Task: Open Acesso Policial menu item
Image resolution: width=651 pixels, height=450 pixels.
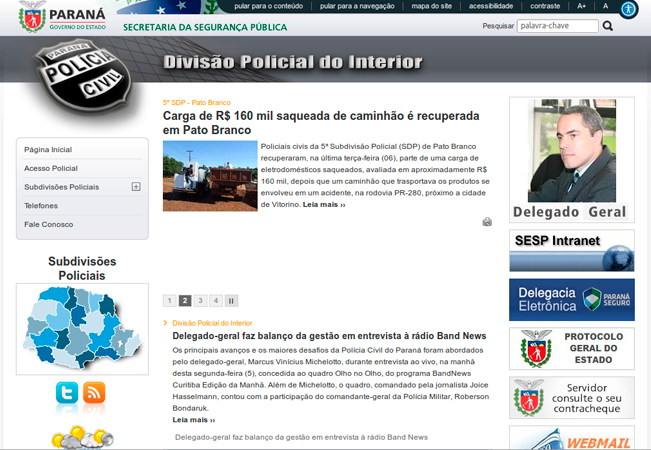Action: pos(51,168)
